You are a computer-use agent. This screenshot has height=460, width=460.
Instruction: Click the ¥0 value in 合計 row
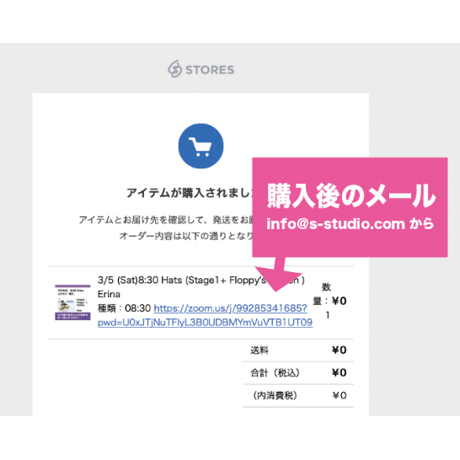[339, 373]
